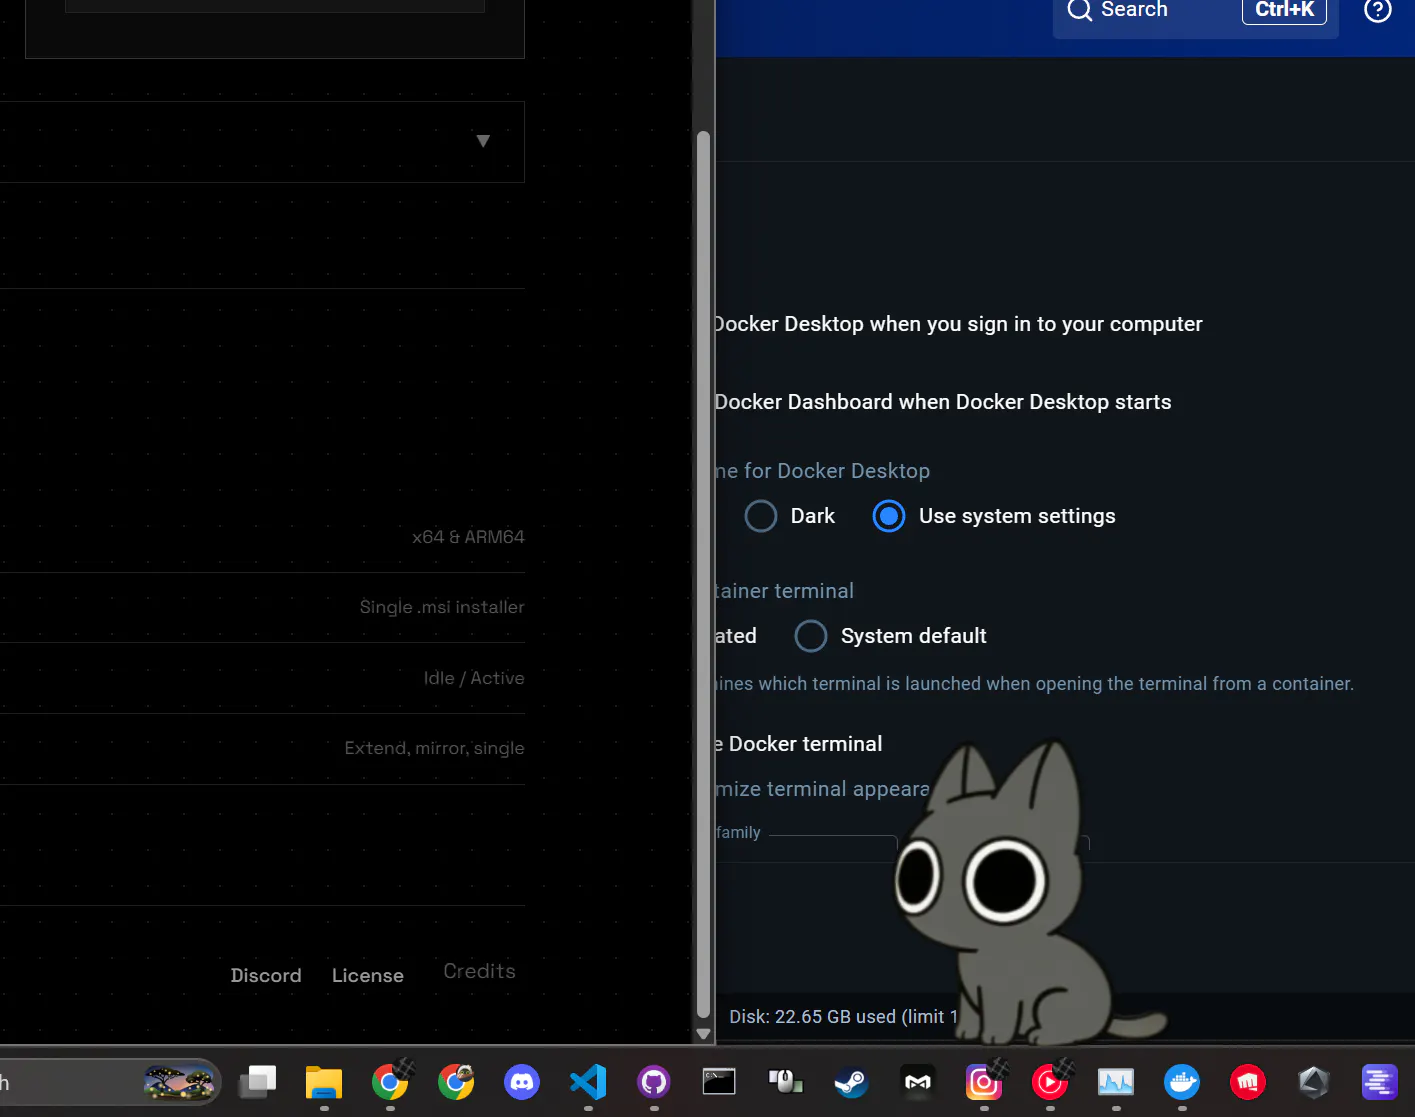Click the magnifier icon in Docker search
The width and height of the screenshot is (1415, 1117).
click(x=1080, y=10)
